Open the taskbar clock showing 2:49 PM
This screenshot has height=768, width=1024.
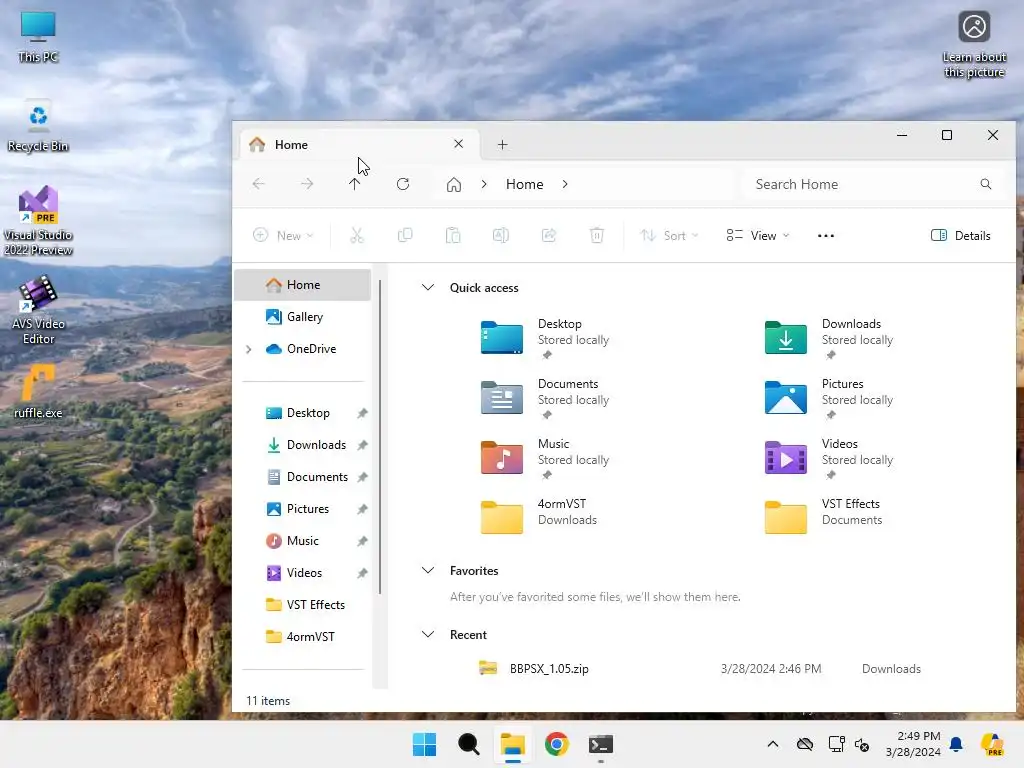click(913, 744)
